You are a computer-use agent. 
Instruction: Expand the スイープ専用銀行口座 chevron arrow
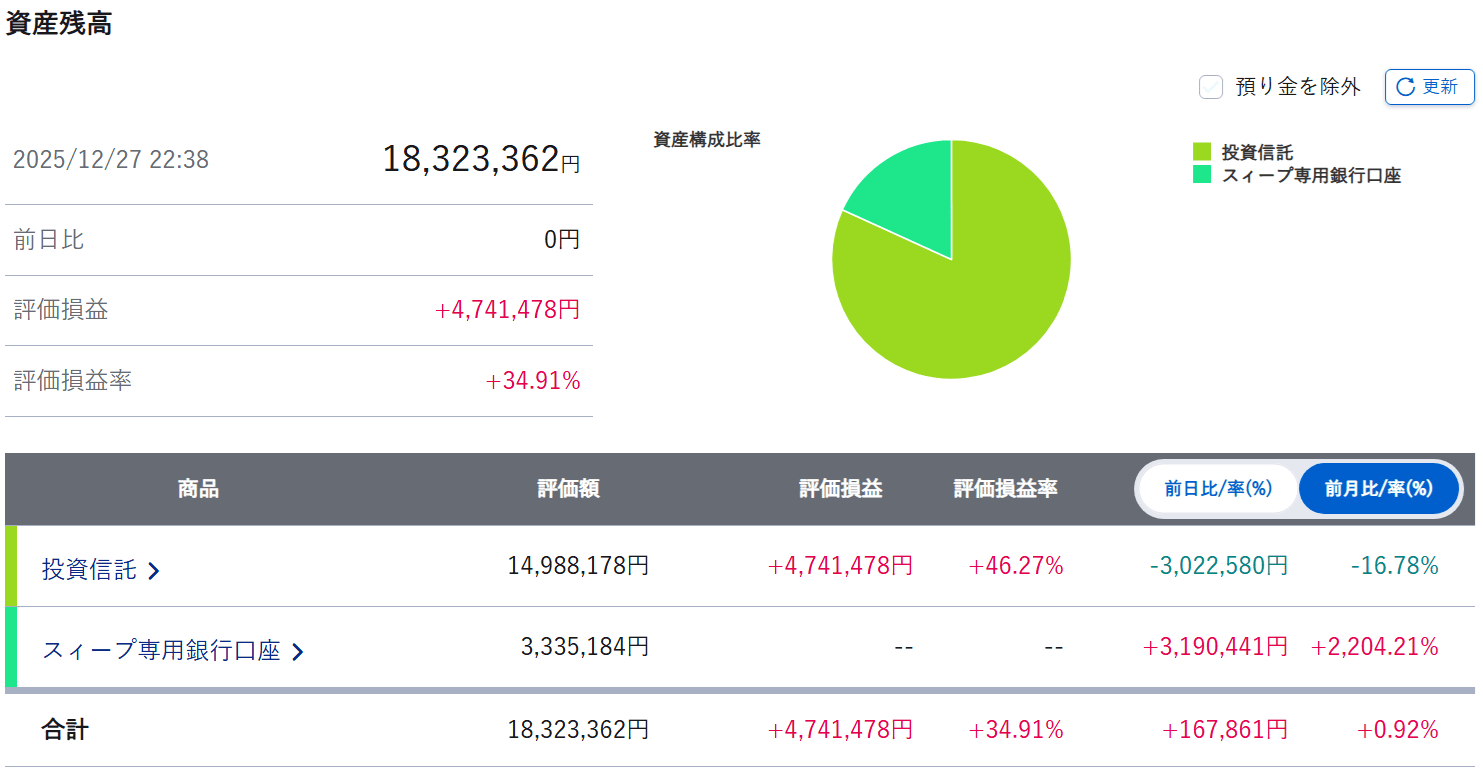point(297,652)
